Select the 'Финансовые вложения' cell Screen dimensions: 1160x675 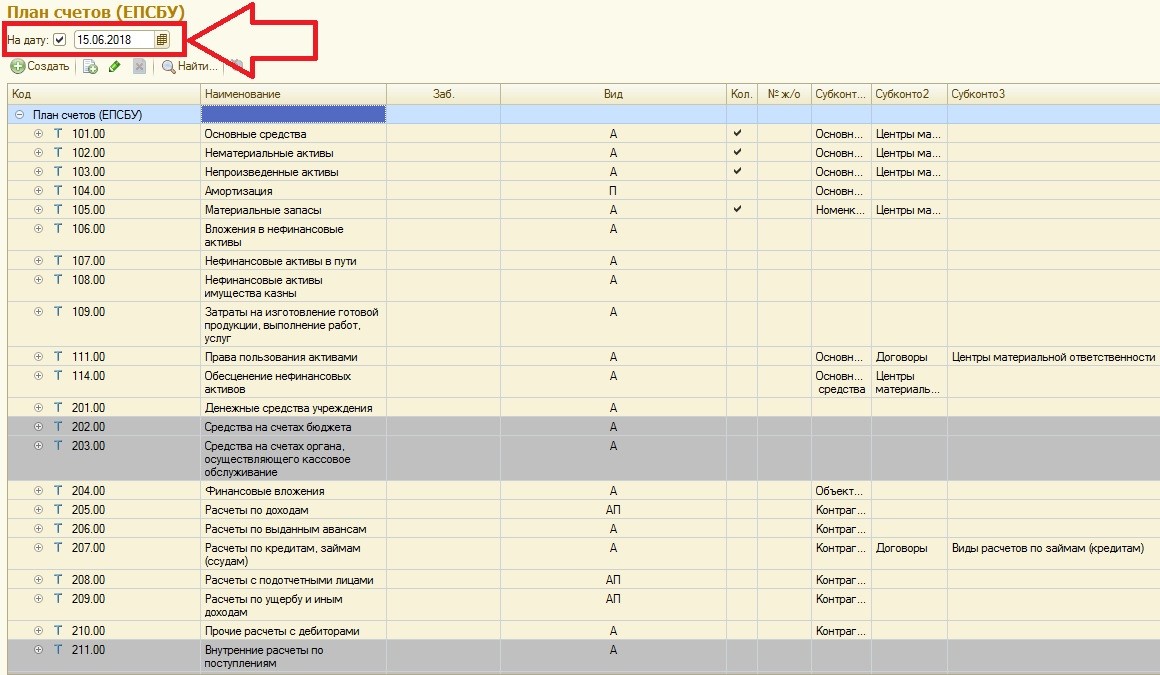tap(293, 491)
